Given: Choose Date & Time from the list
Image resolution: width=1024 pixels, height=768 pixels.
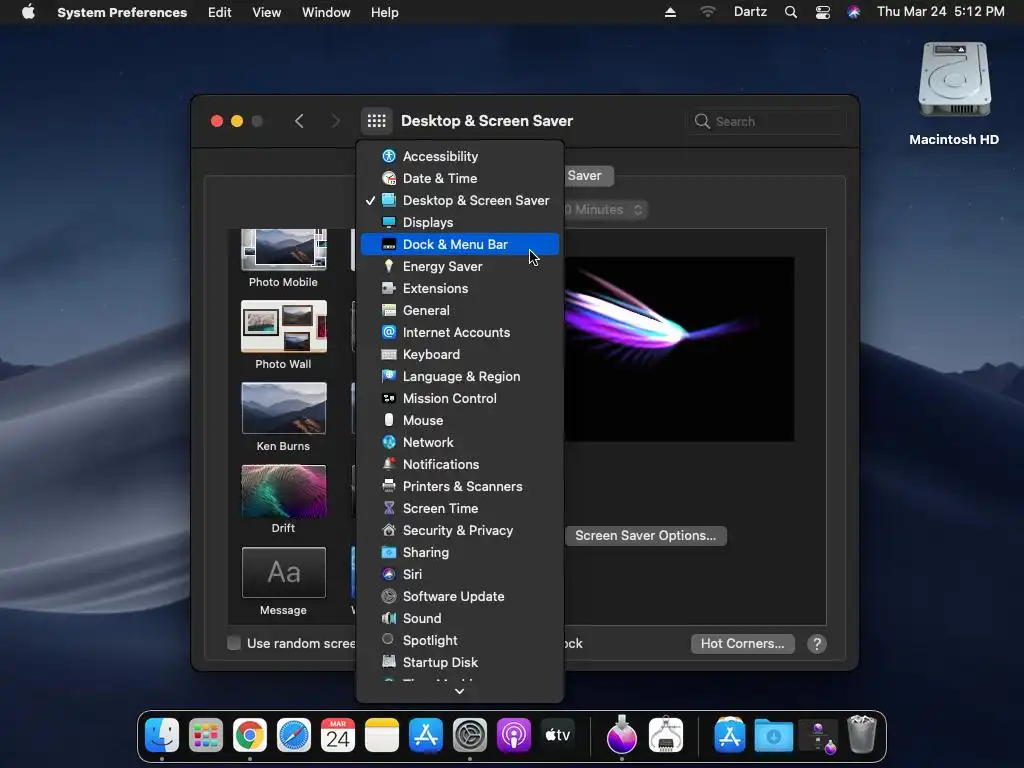Looking at the screenshot, I should tap(460, 178).
